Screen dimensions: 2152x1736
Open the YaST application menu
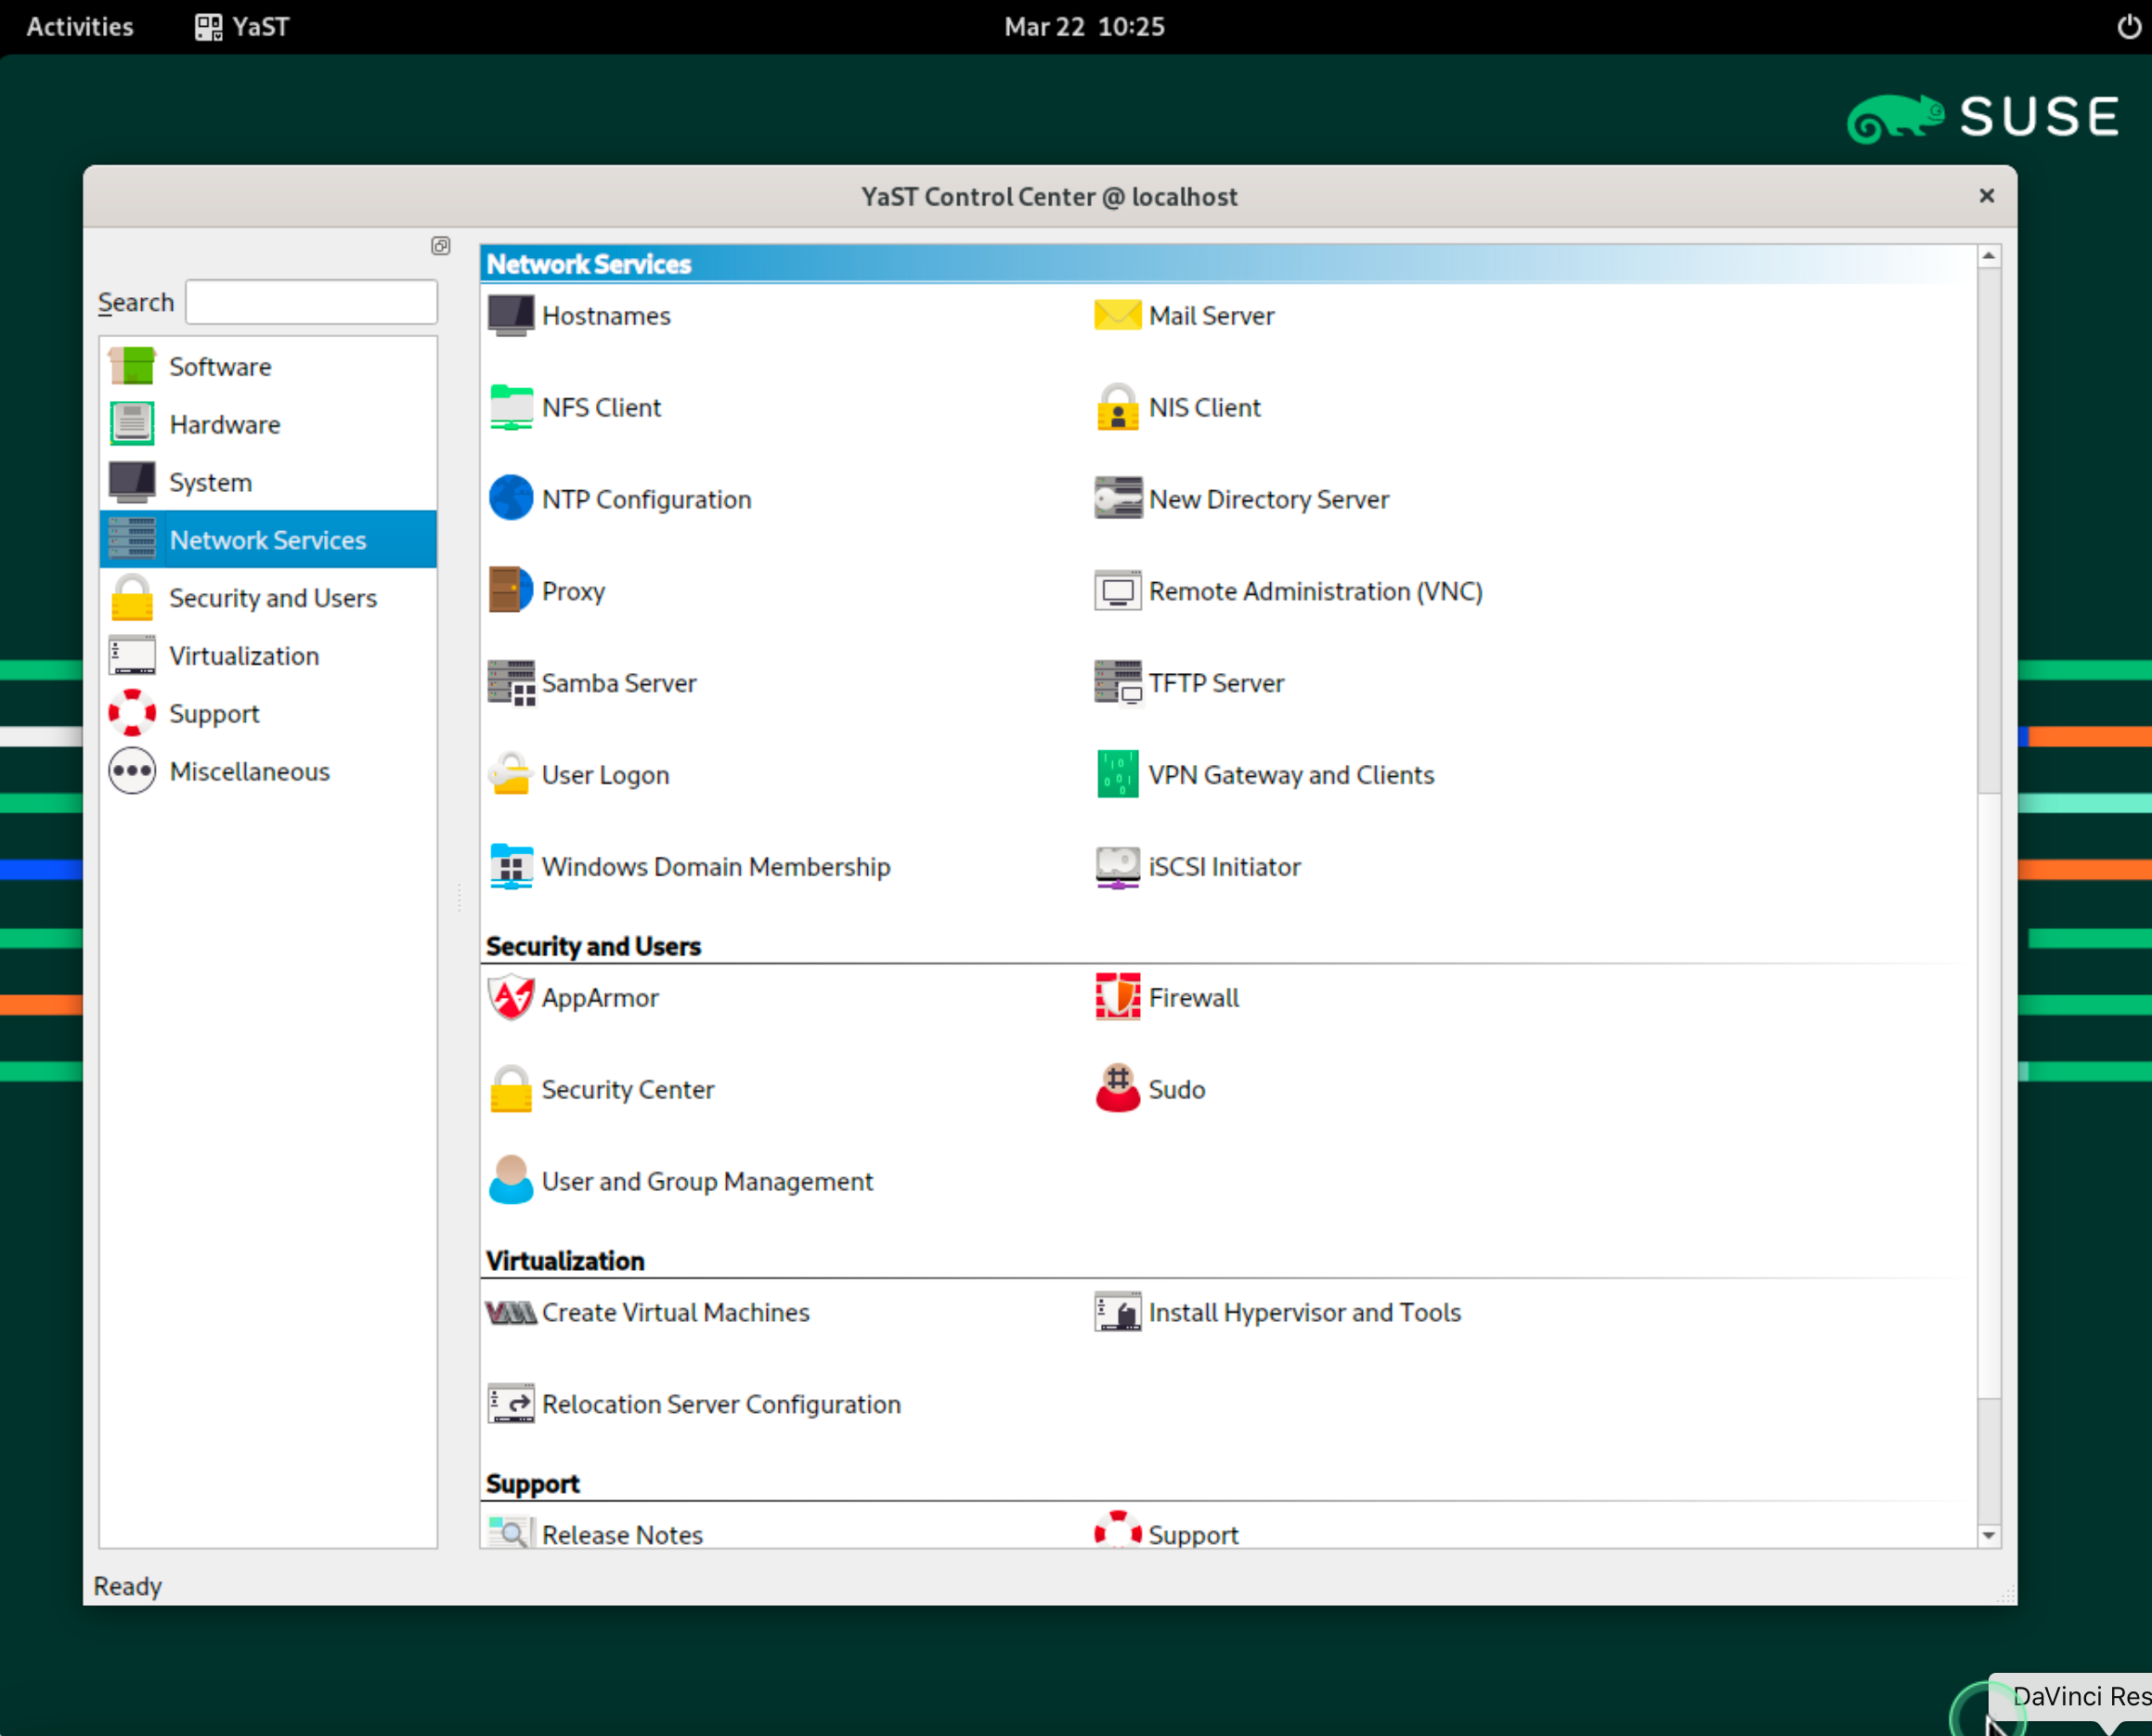242,27
